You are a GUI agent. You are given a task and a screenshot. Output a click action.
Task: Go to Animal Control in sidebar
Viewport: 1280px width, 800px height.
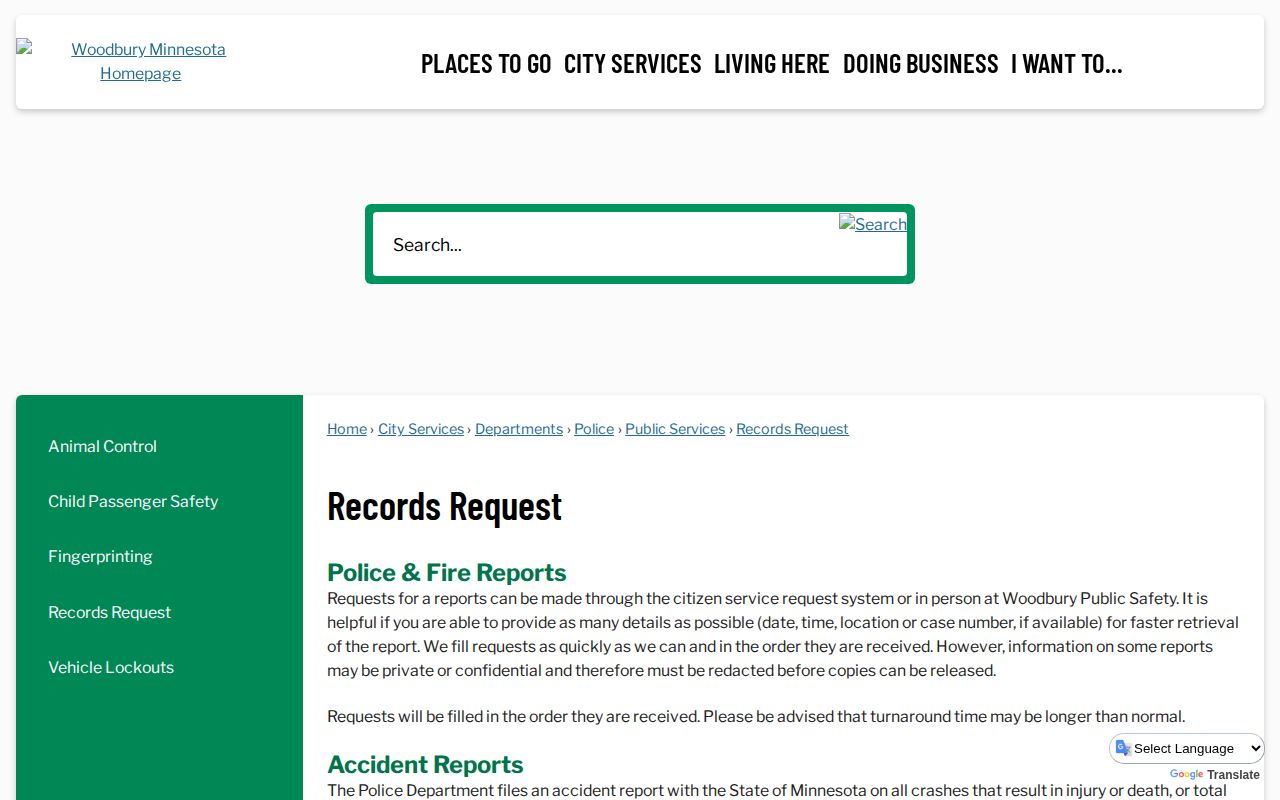click(x=102, y=446)
